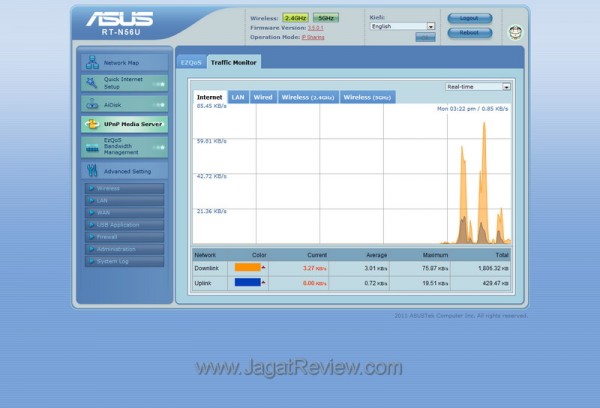Open the Operation Mode IP Sharing link
Image resolution: width=600 pixels, height=408 pixels.
313,37
